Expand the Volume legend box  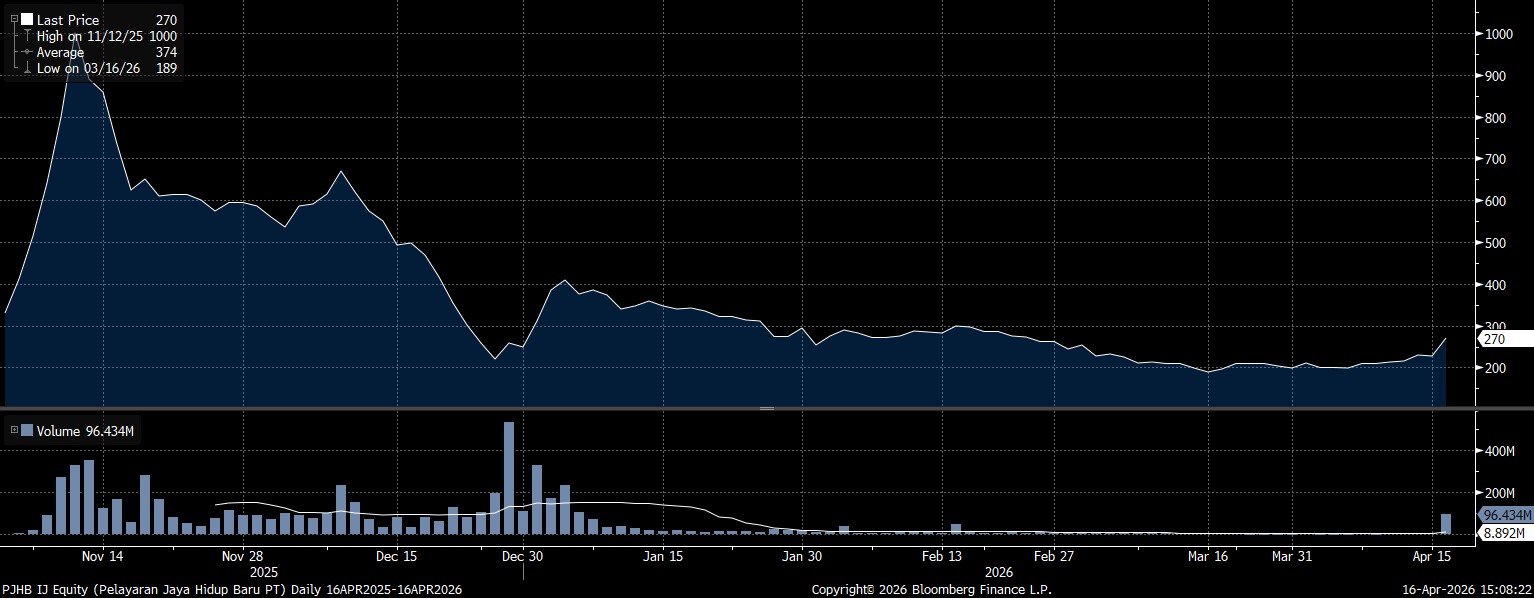pos(14,431)
